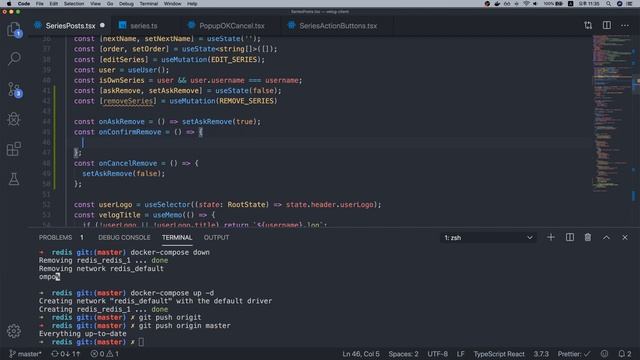Open the terminal selector dropdown 1: zsh
This screenshot has width=640, height=360.
pyautogui.click(x=488, y=238)
